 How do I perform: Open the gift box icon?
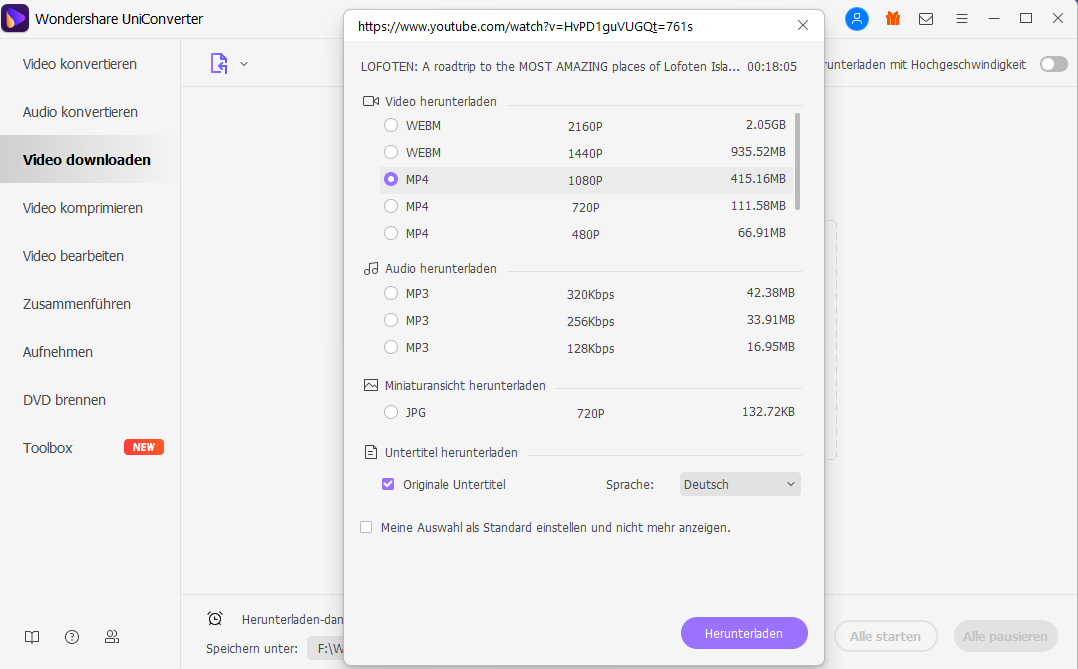click(x=893, y=19)
